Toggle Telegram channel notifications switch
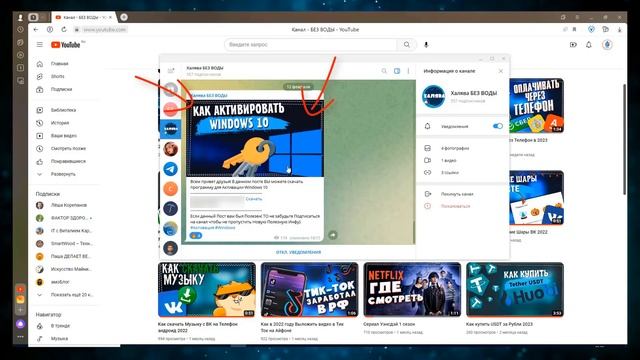Viewport: 640px width, 360px height. coord(498,126)
